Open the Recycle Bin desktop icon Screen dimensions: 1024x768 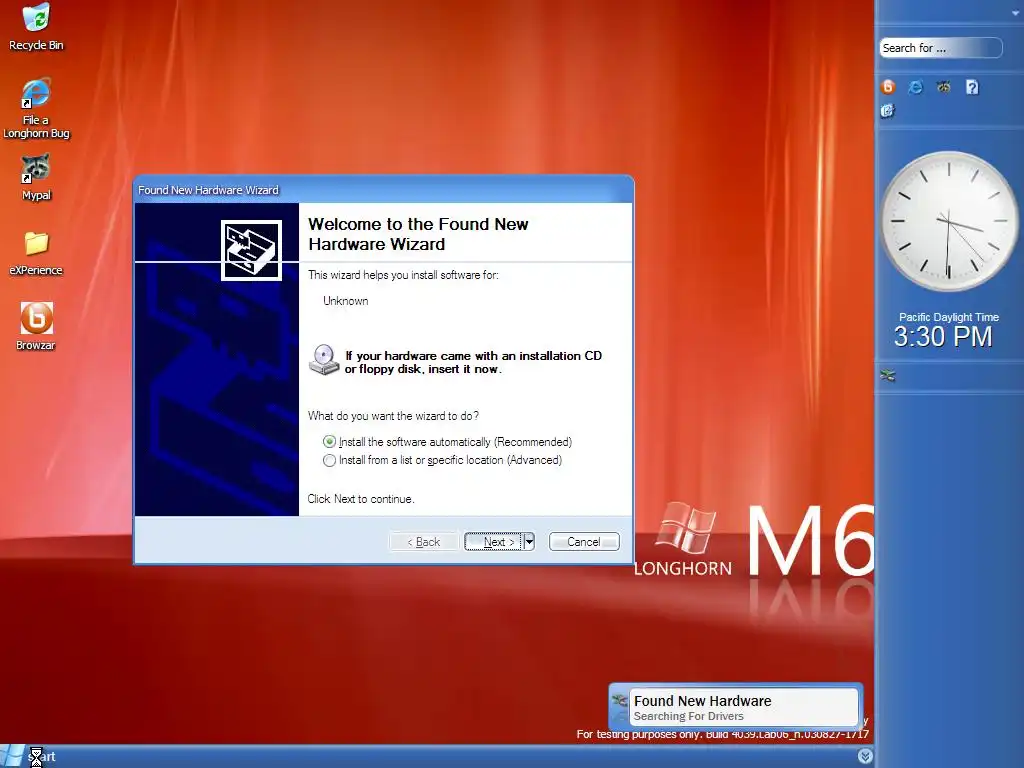[36, 26]
